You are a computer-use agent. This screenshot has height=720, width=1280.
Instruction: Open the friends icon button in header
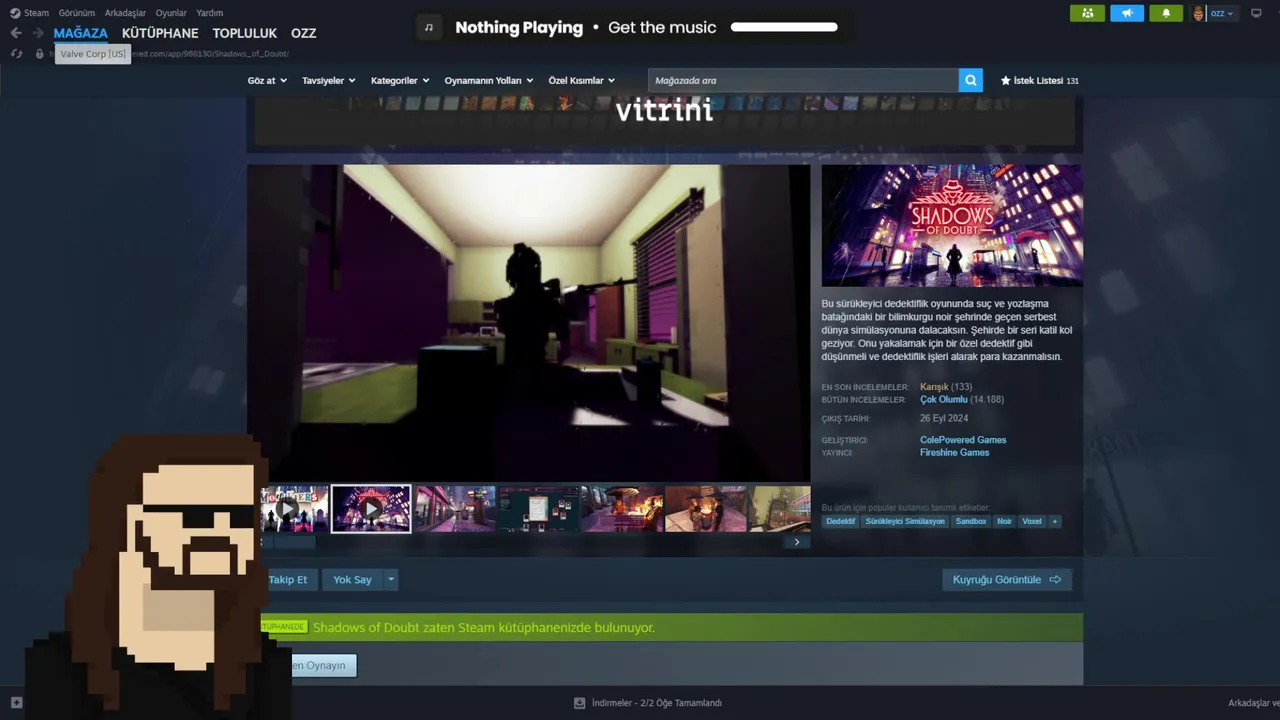point(1087,13)
